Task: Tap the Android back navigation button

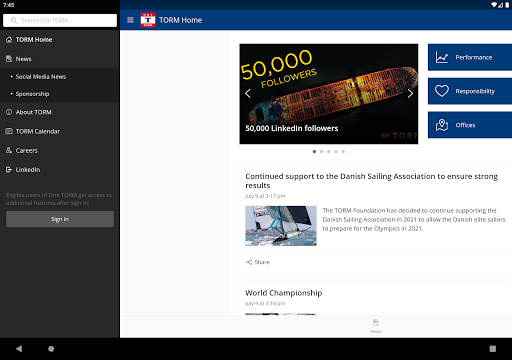Action: click(x=19, y=349)
